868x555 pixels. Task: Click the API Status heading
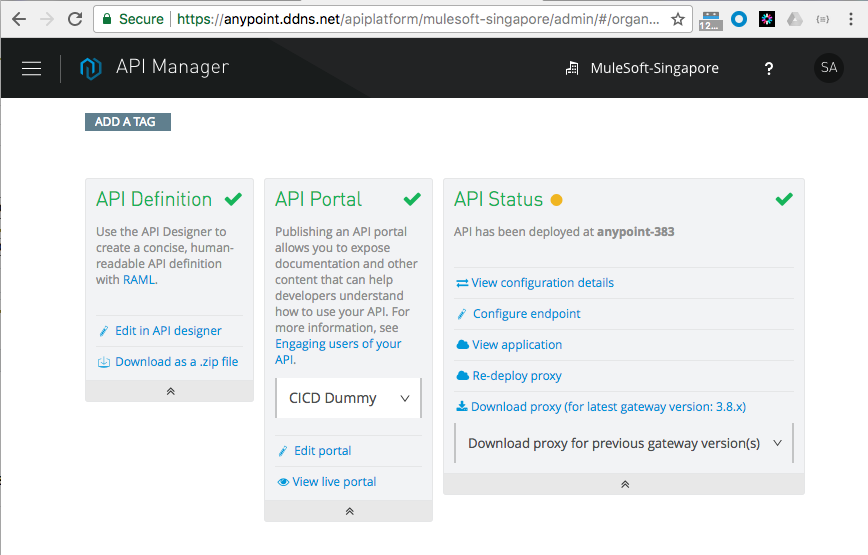(x=498, y=199)
